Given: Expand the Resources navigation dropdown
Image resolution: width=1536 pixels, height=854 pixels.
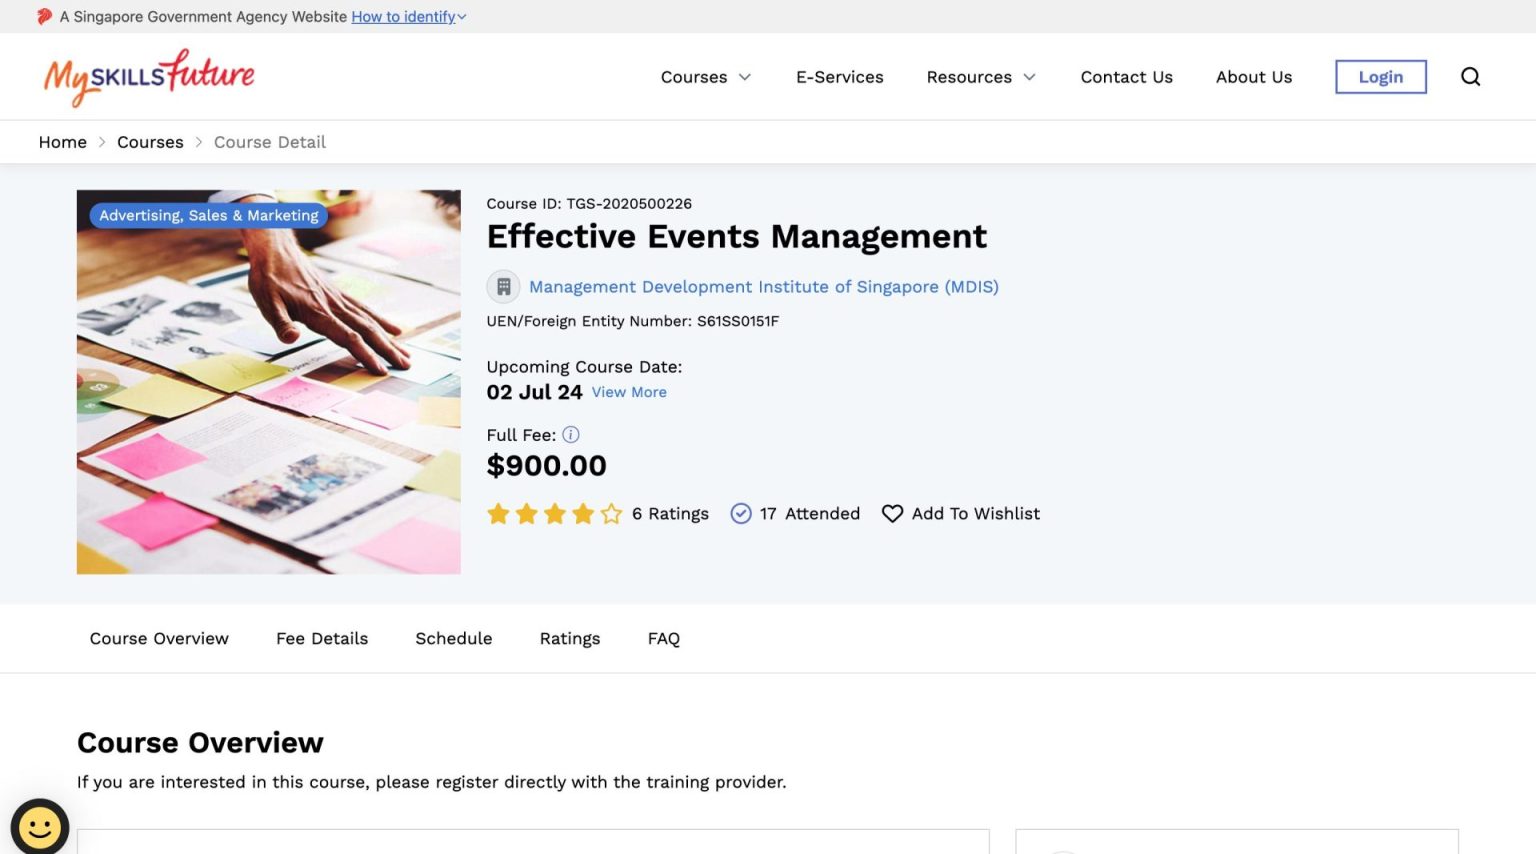Looking at the screenshot, I should click(980, 77).
